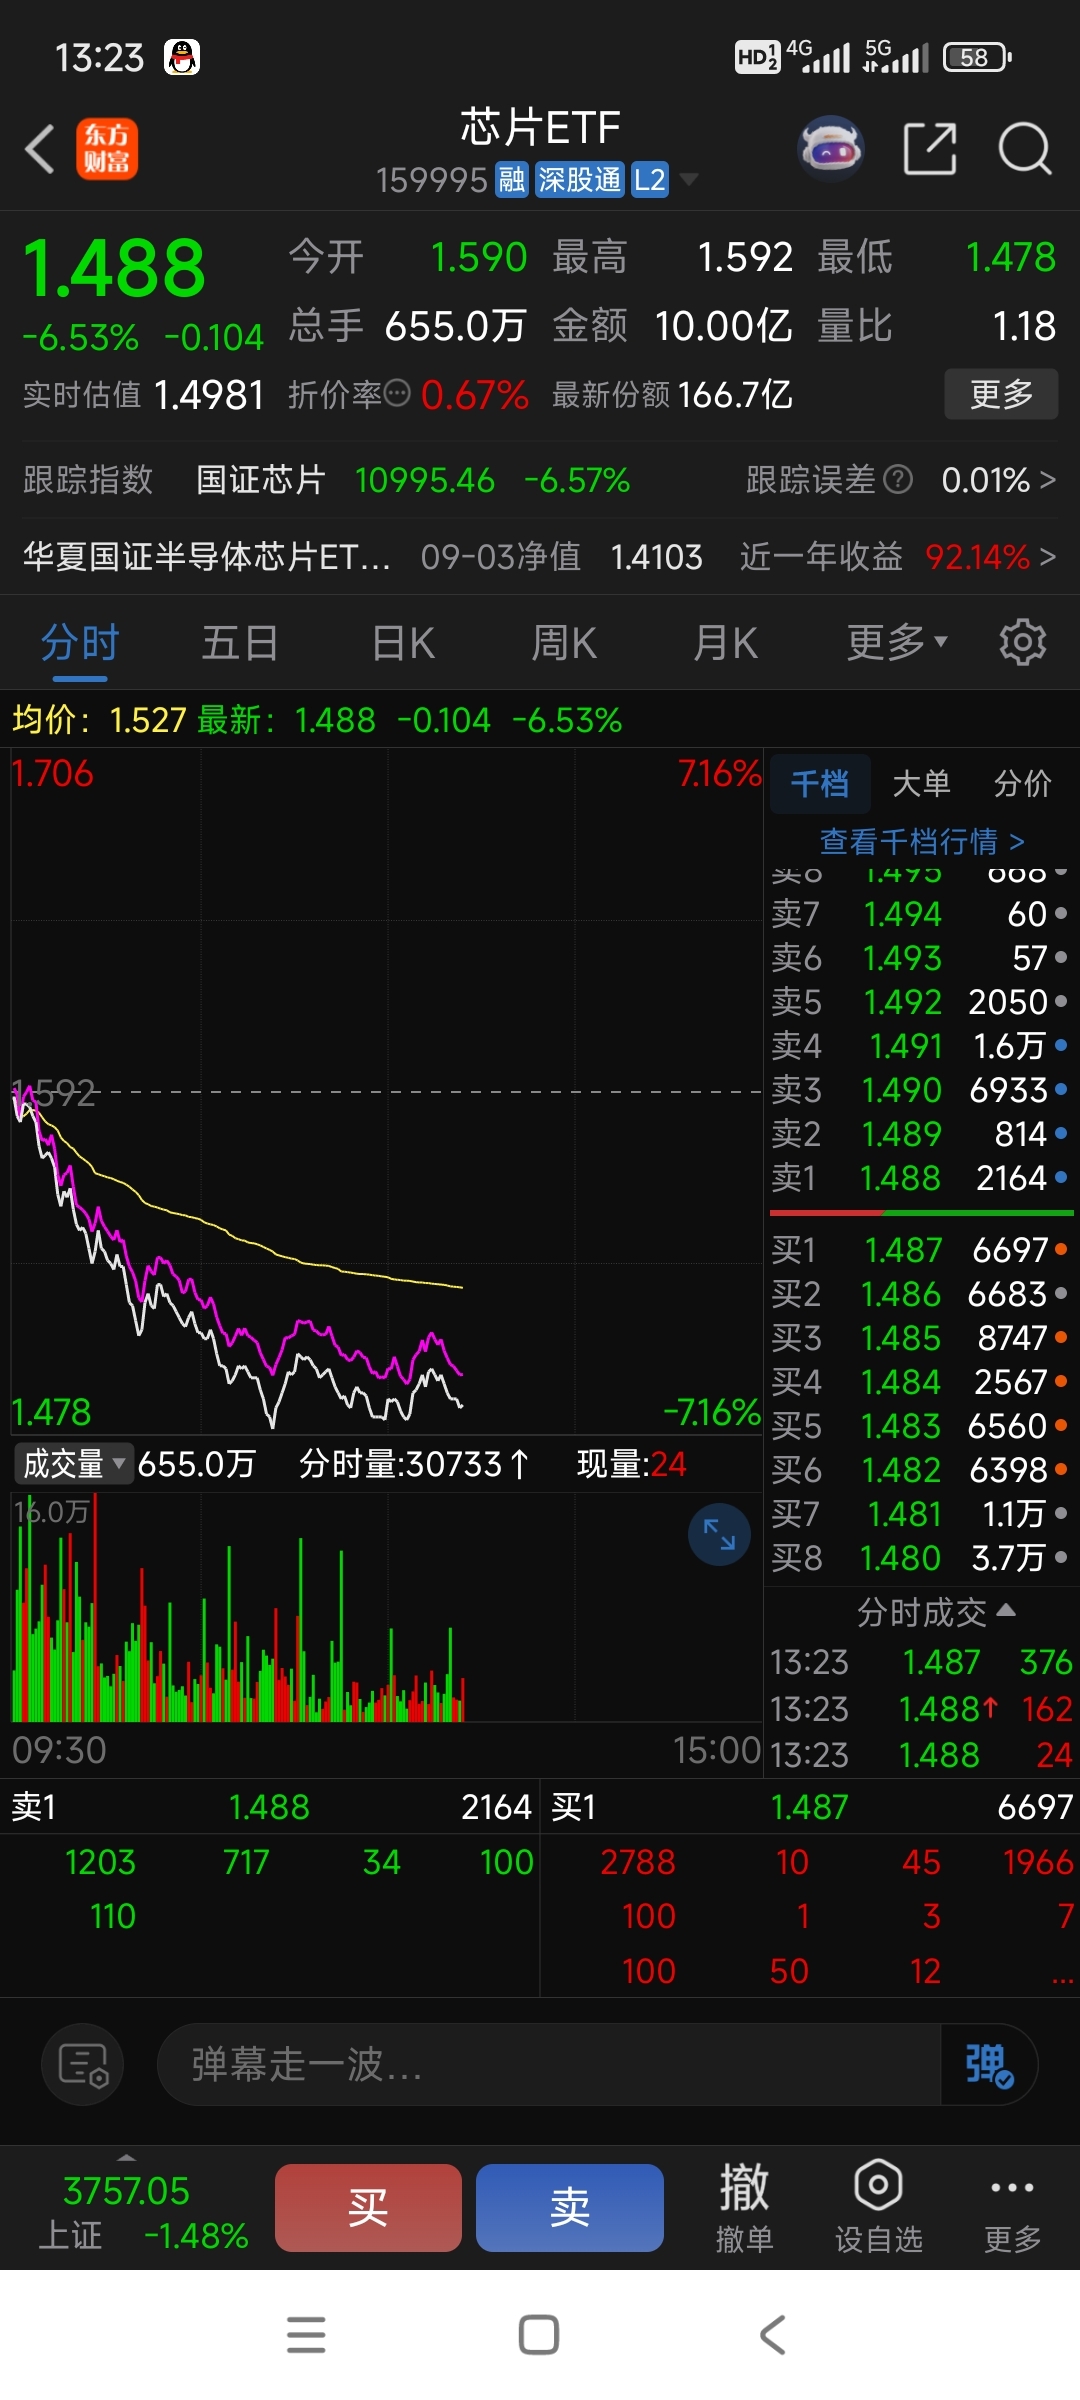Open 查看千档行情 link

point(922,842)
